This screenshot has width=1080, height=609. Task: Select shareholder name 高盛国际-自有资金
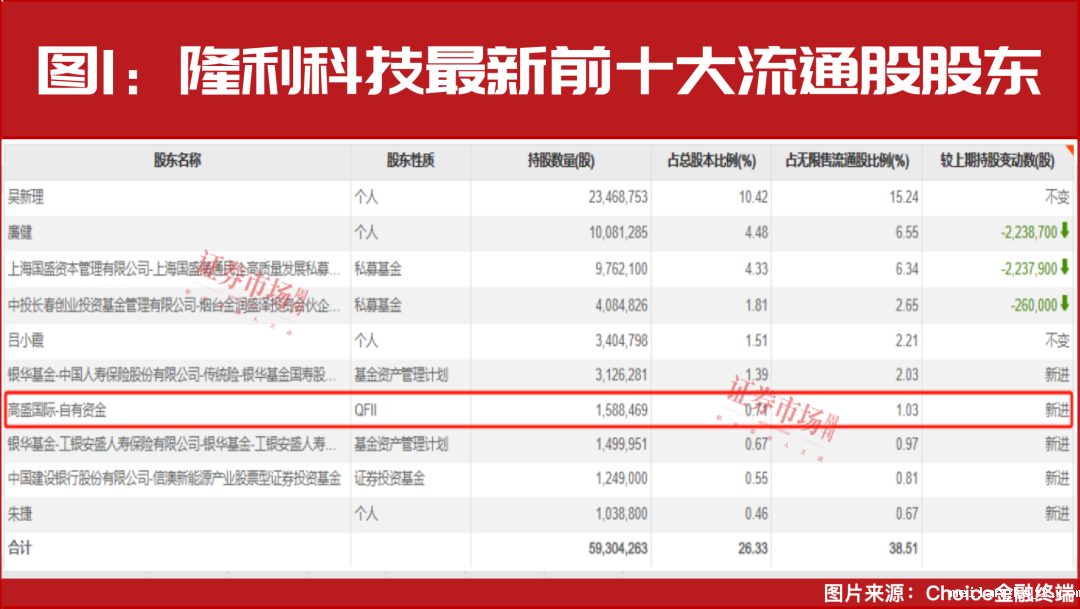tap(56, 411)
